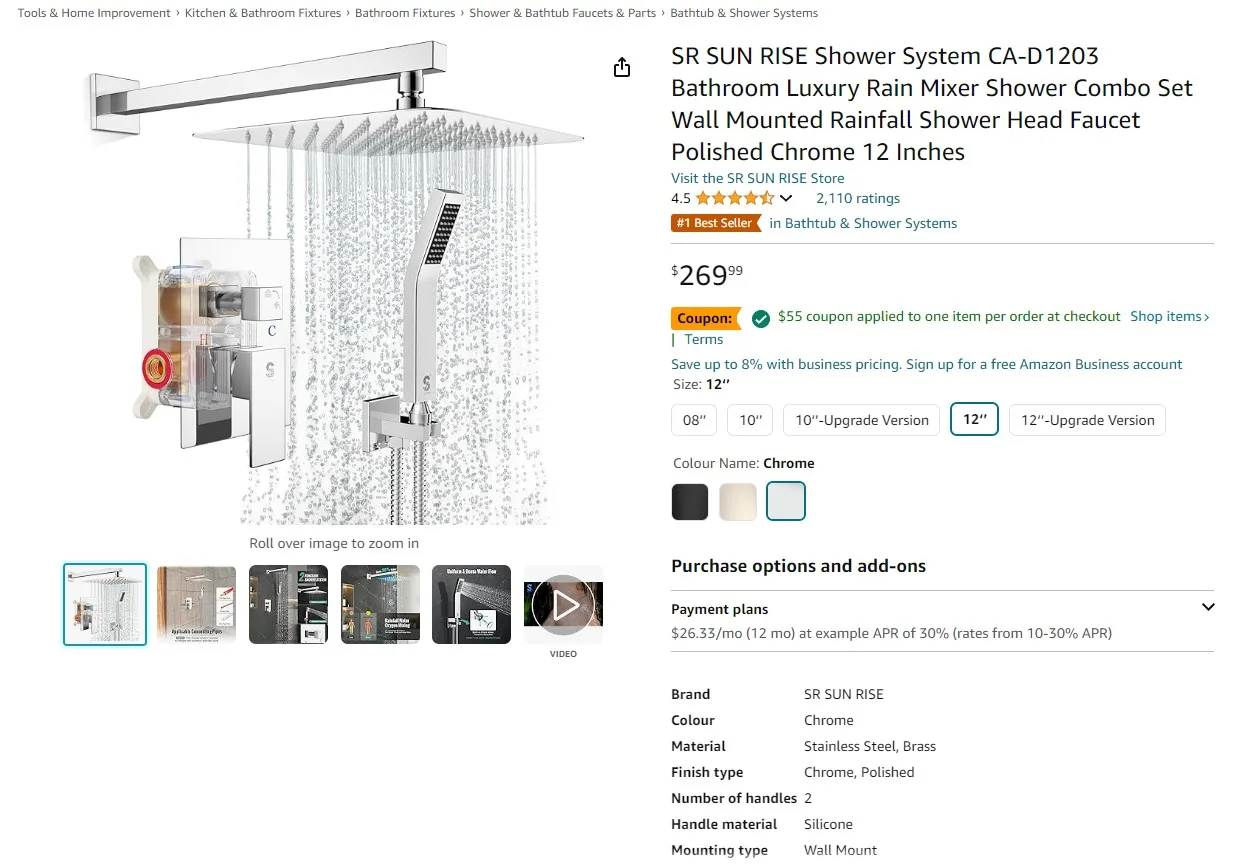Expand the Payment plans section
Viewport: 1233px width, 866px height.
coord(1208,607)
